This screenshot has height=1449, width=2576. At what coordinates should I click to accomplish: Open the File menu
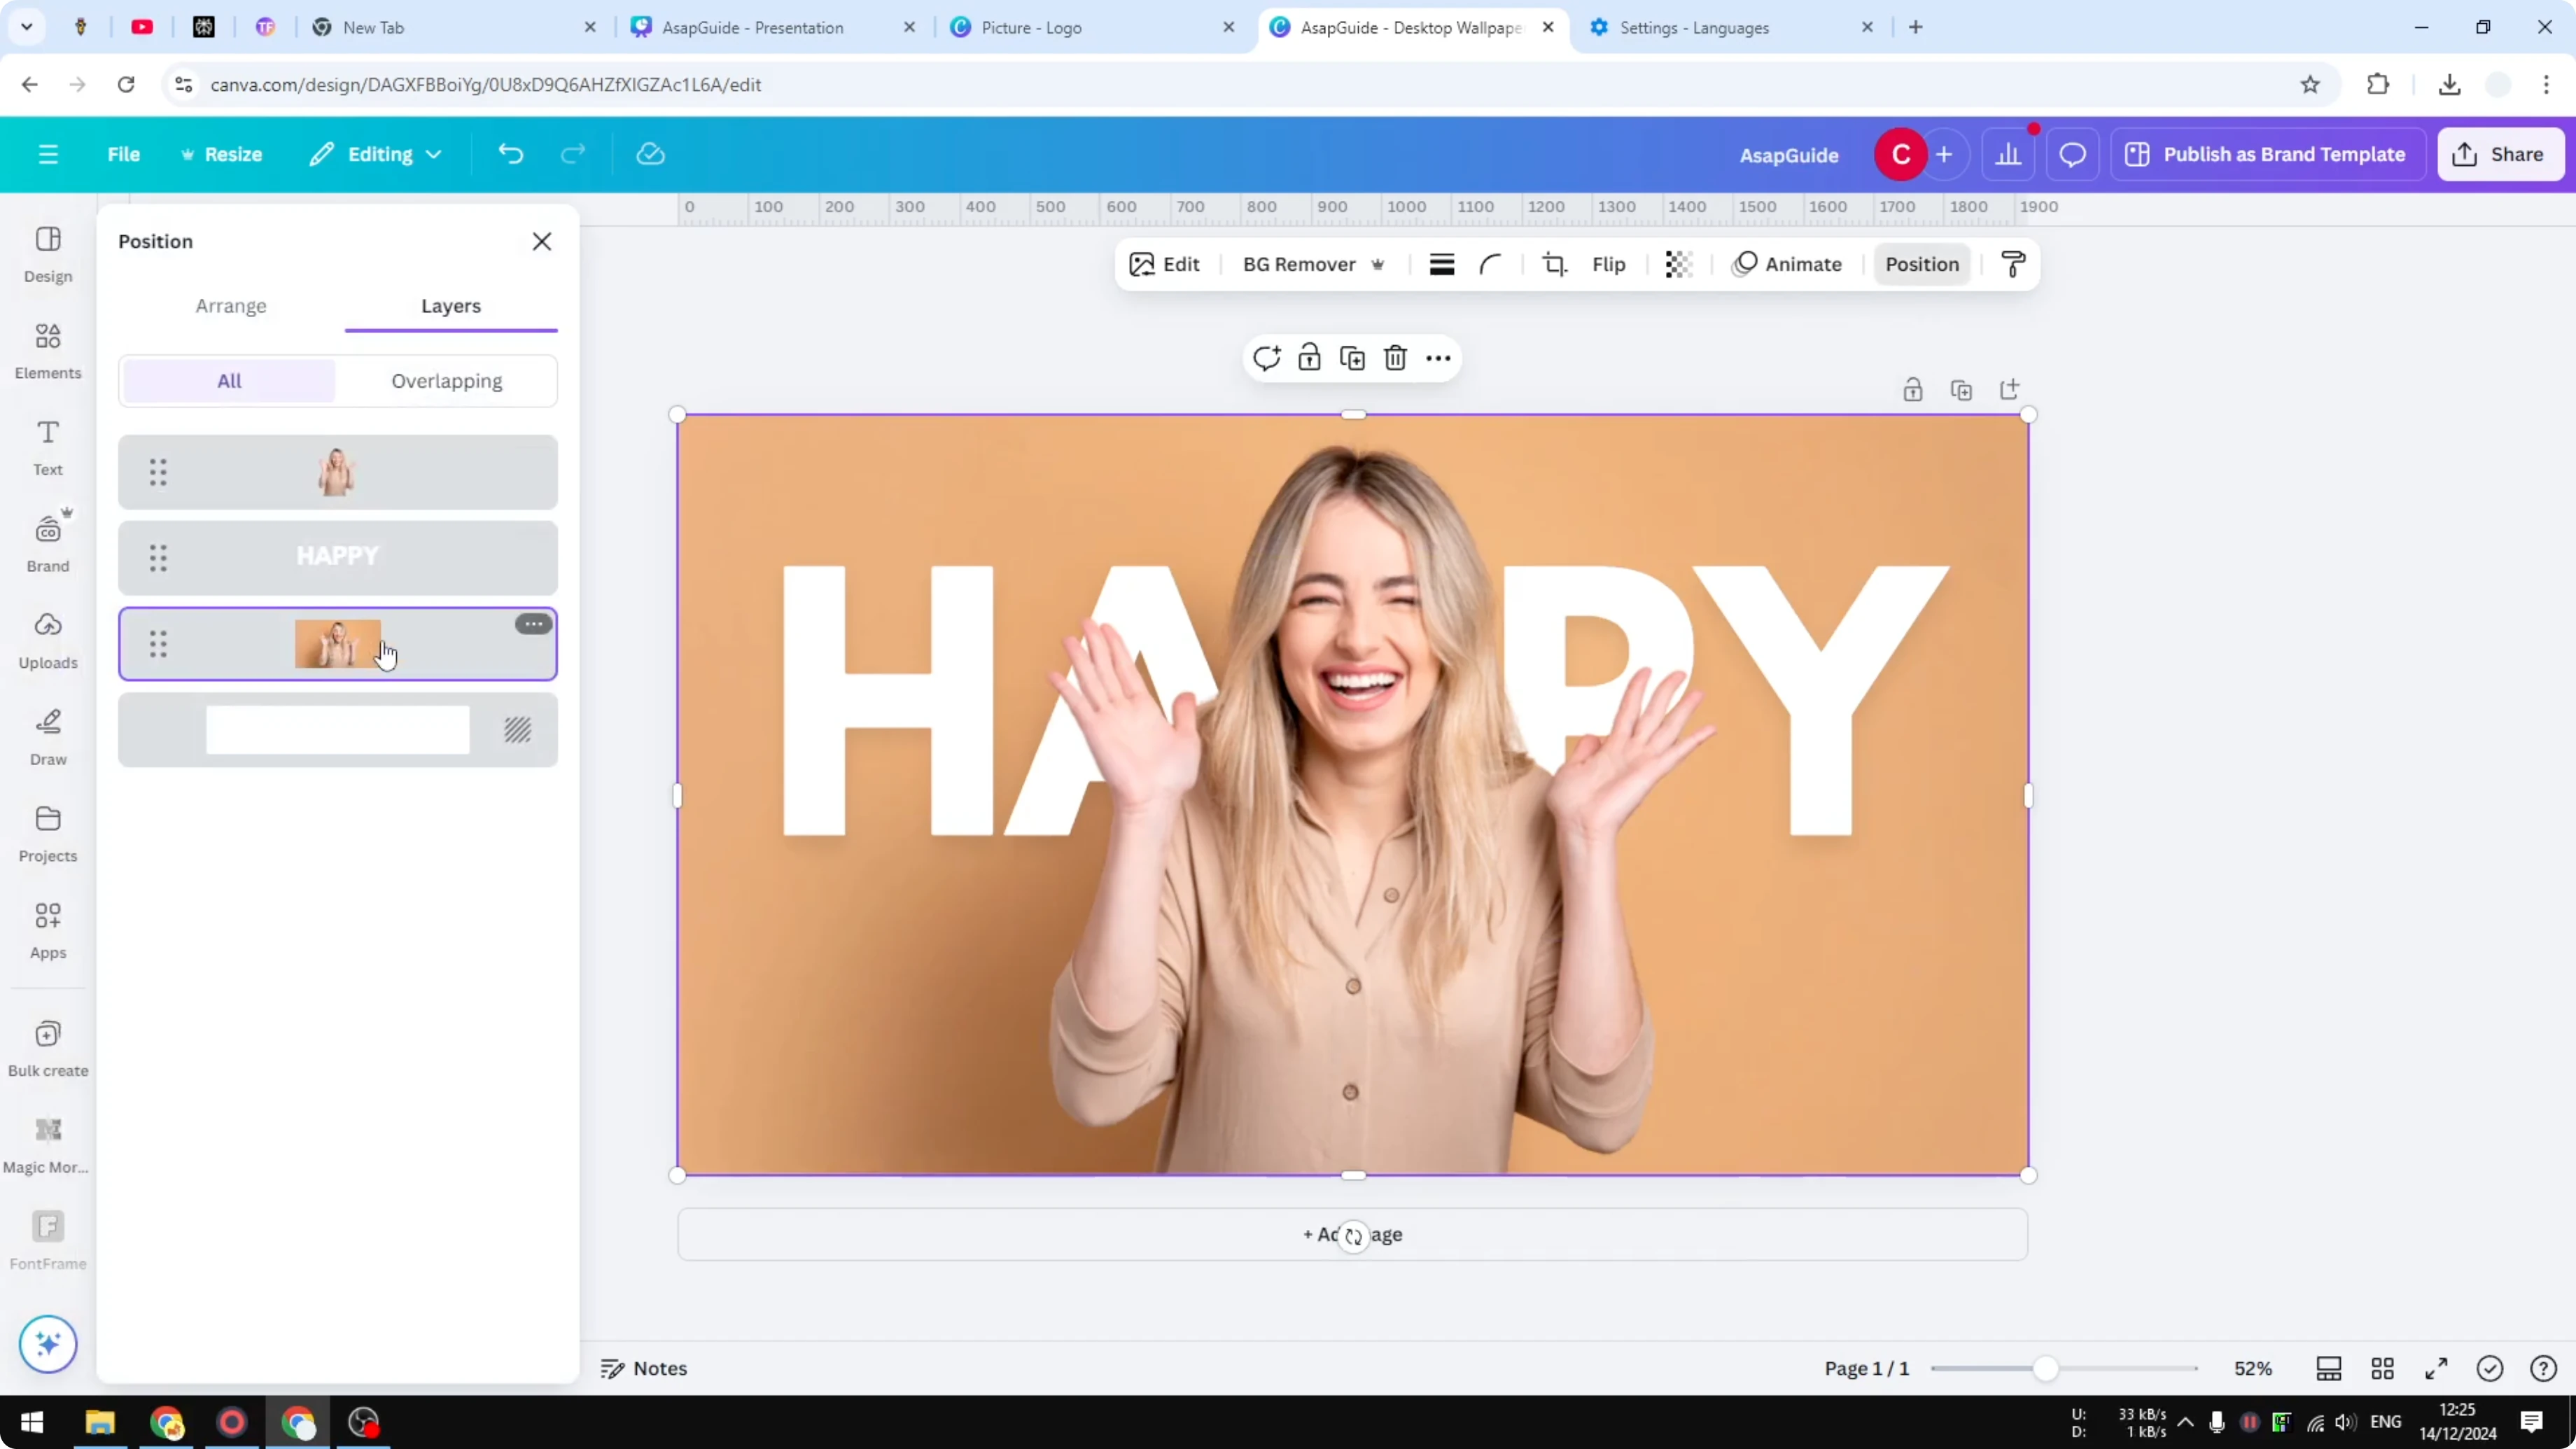(x=124, y=154)
